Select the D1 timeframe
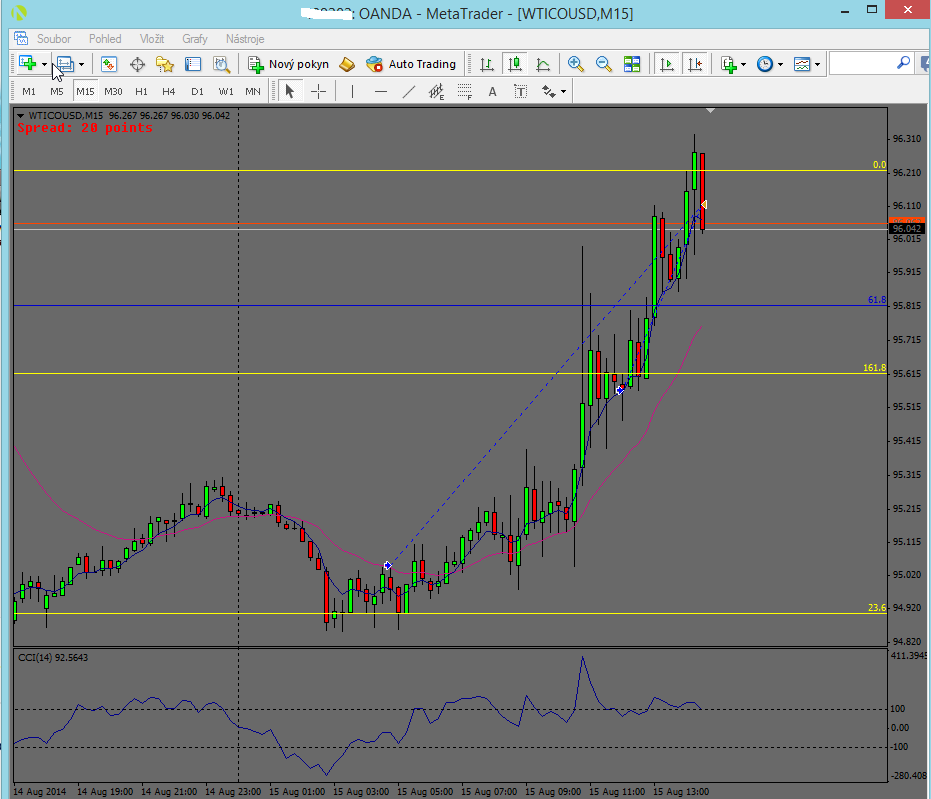 197,91
